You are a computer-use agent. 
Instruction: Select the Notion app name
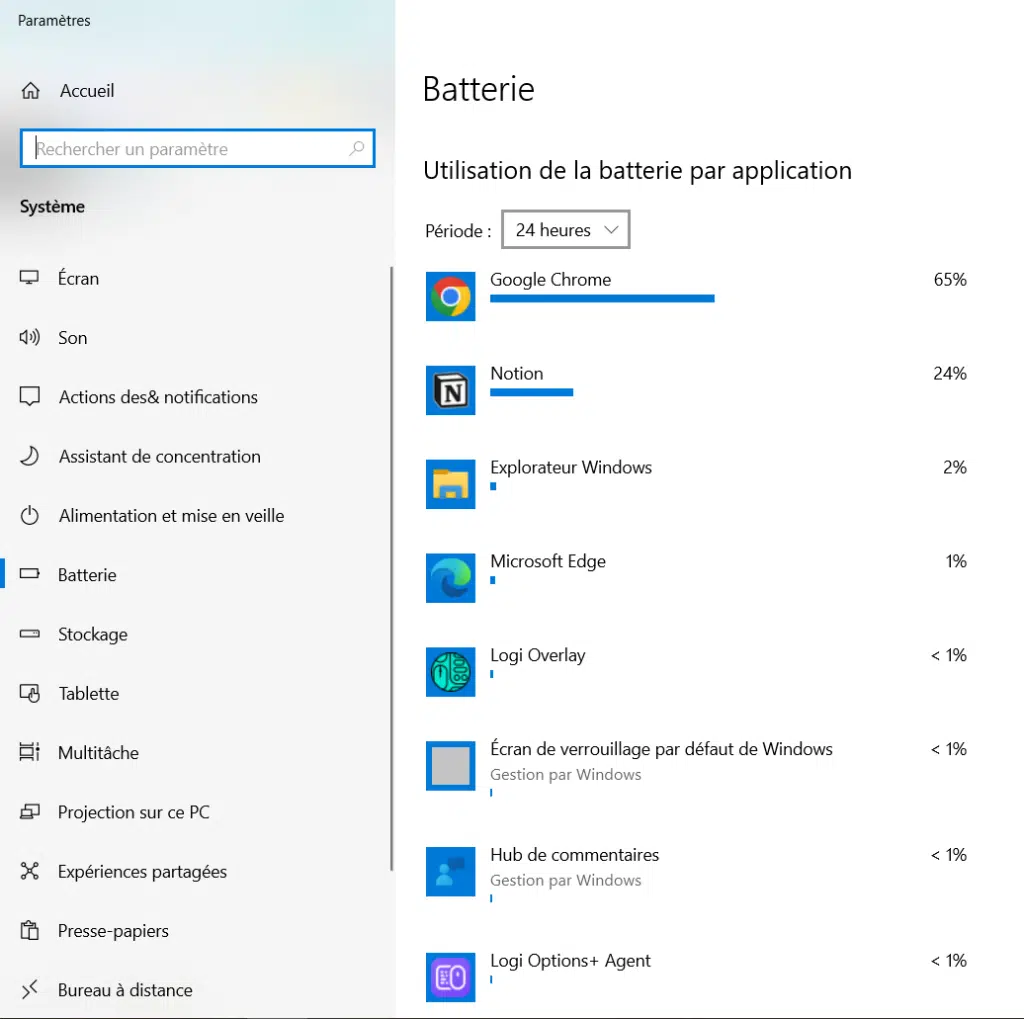point(517,374)
